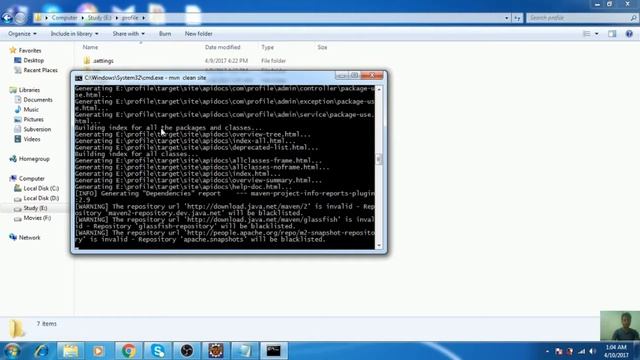Image resolution: width=640 pixels, height=360 pixels.
Task: Sort by the Size column header
Action: pyautogui.click(x=322, y=47)
